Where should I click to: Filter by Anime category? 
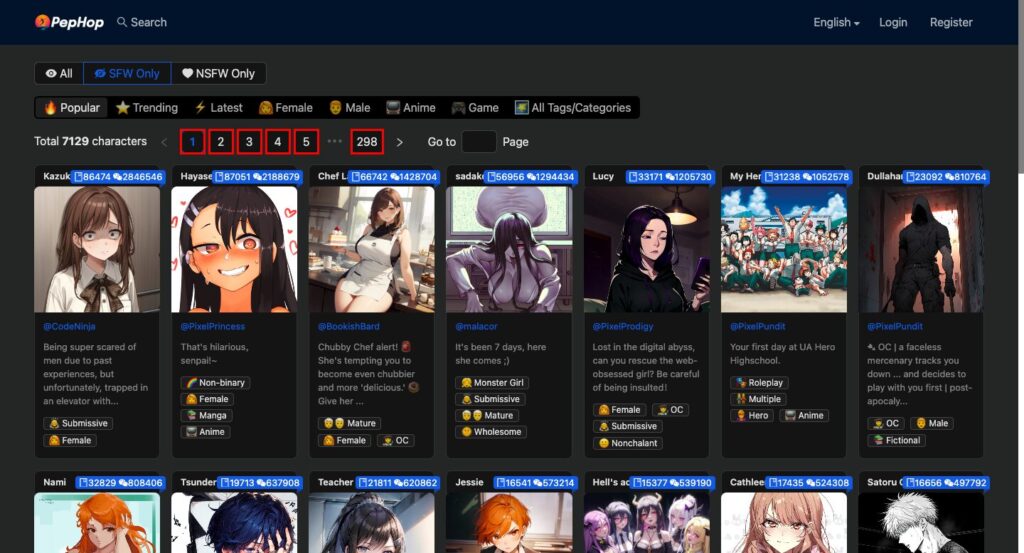[x=411, y=108]
